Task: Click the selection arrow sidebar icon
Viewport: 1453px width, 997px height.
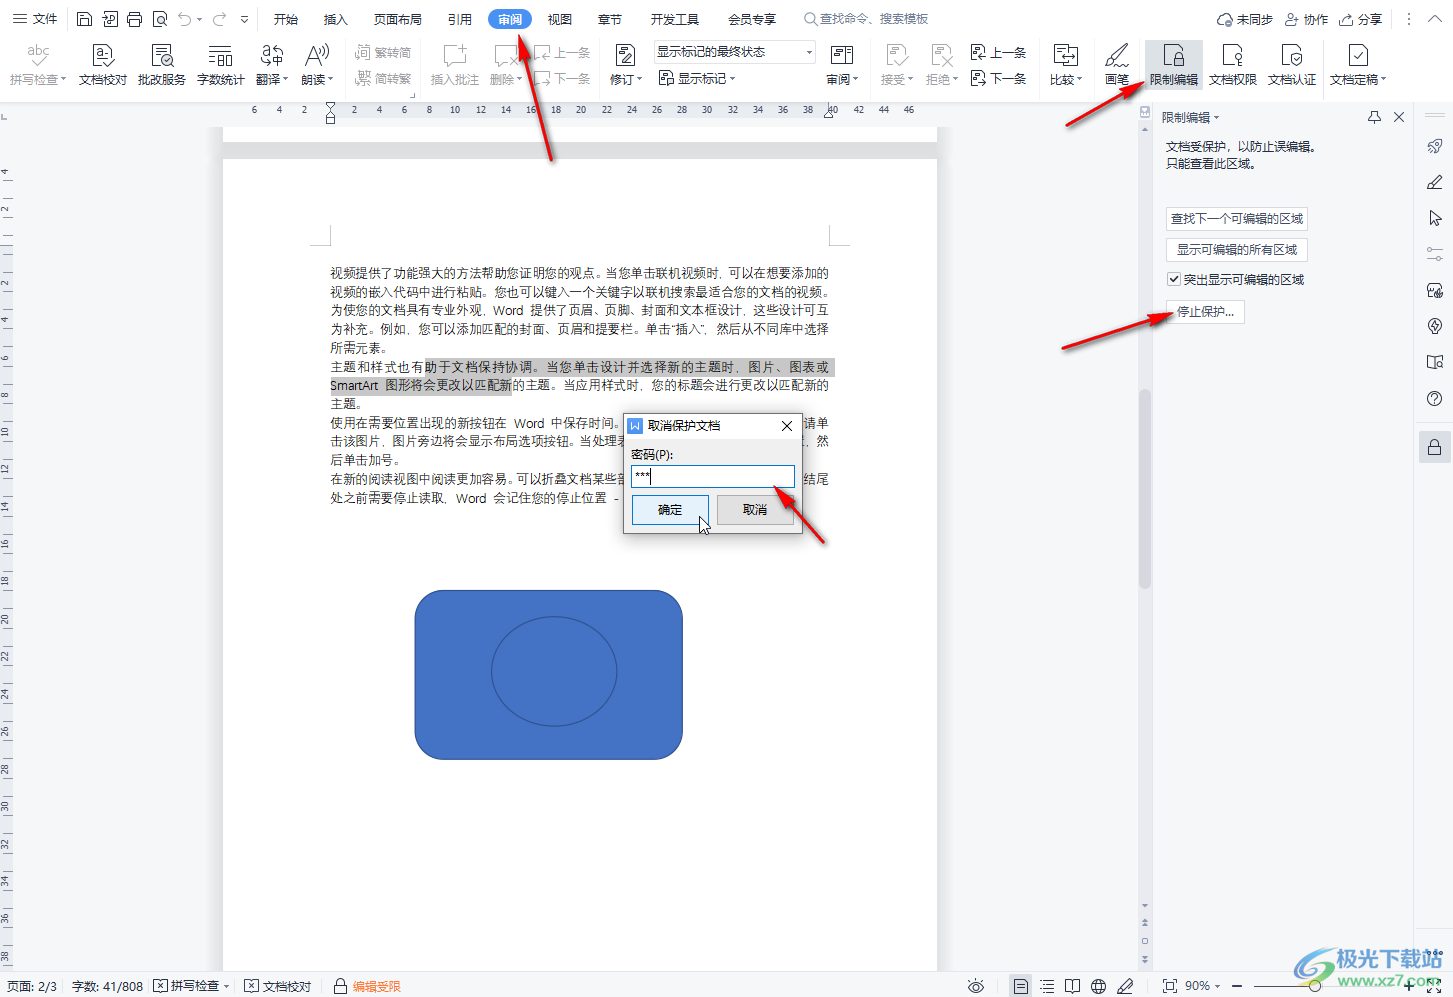Action: (x=1434, y=218)
